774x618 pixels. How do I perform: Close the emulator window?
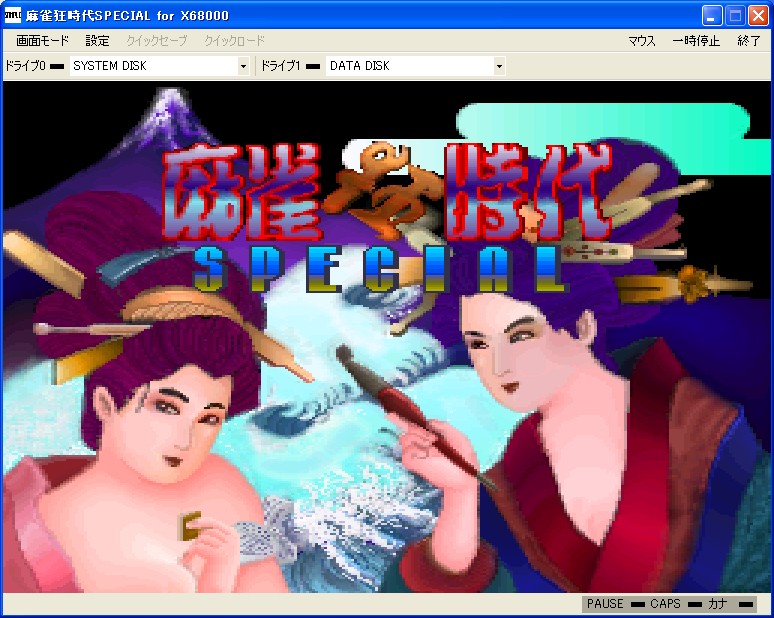click(x=758, y=16)
